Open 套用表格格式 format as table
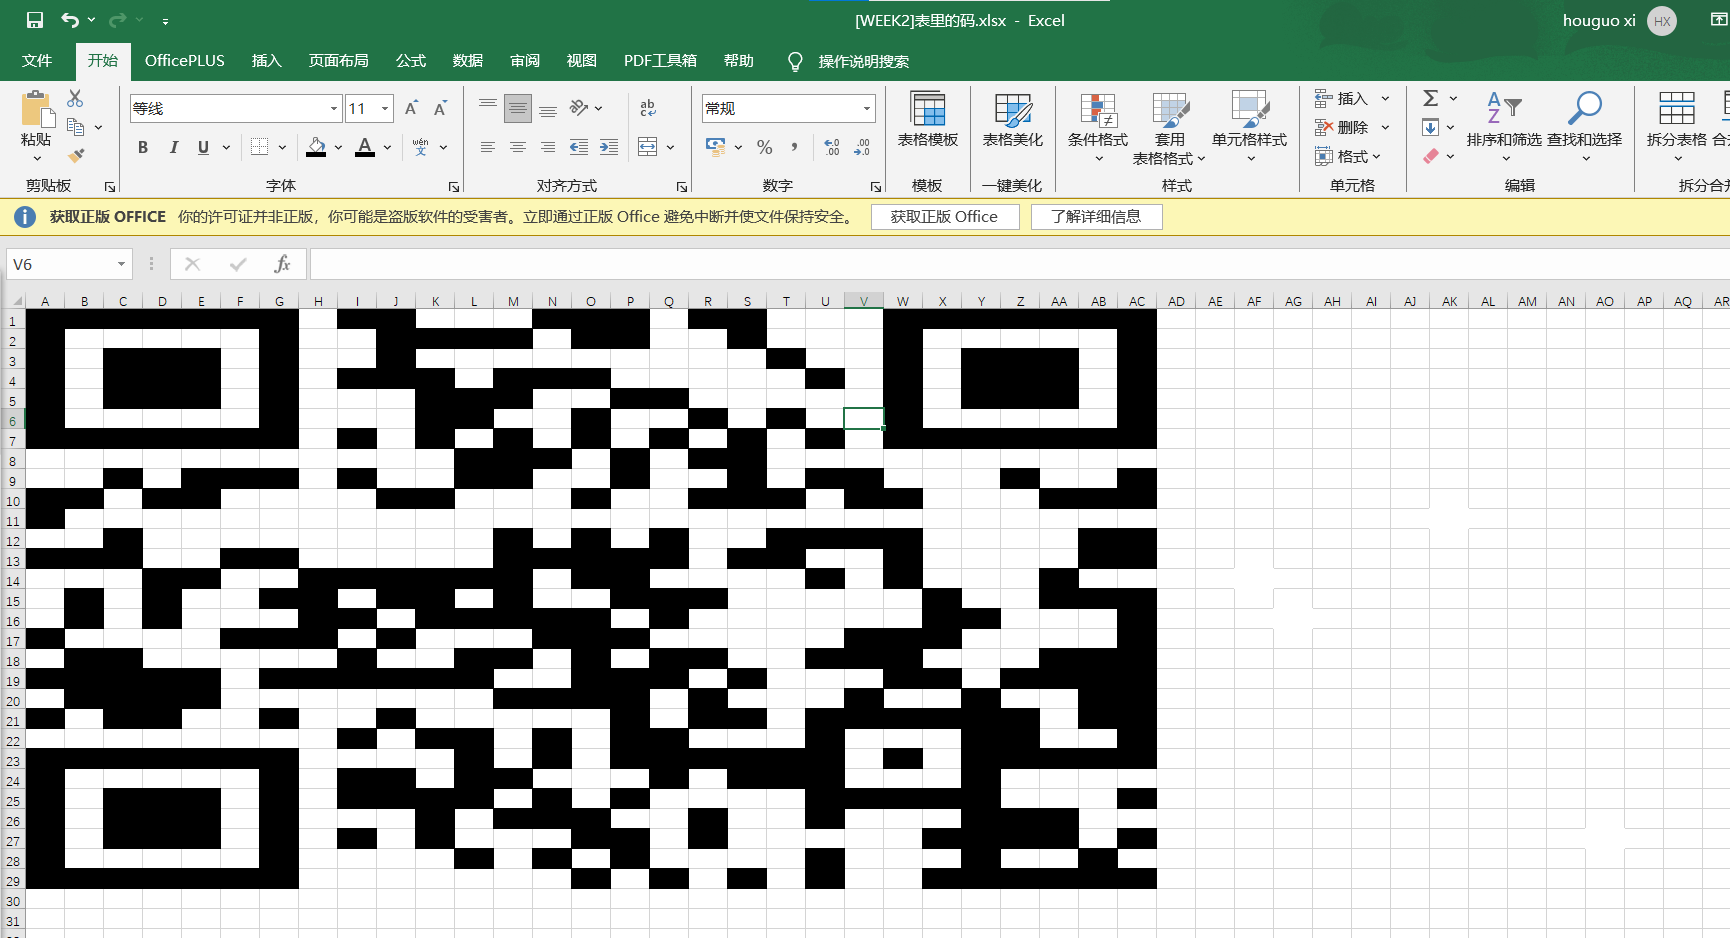The height and width of the screenshot is (938, 1730). click(1169, 128)
